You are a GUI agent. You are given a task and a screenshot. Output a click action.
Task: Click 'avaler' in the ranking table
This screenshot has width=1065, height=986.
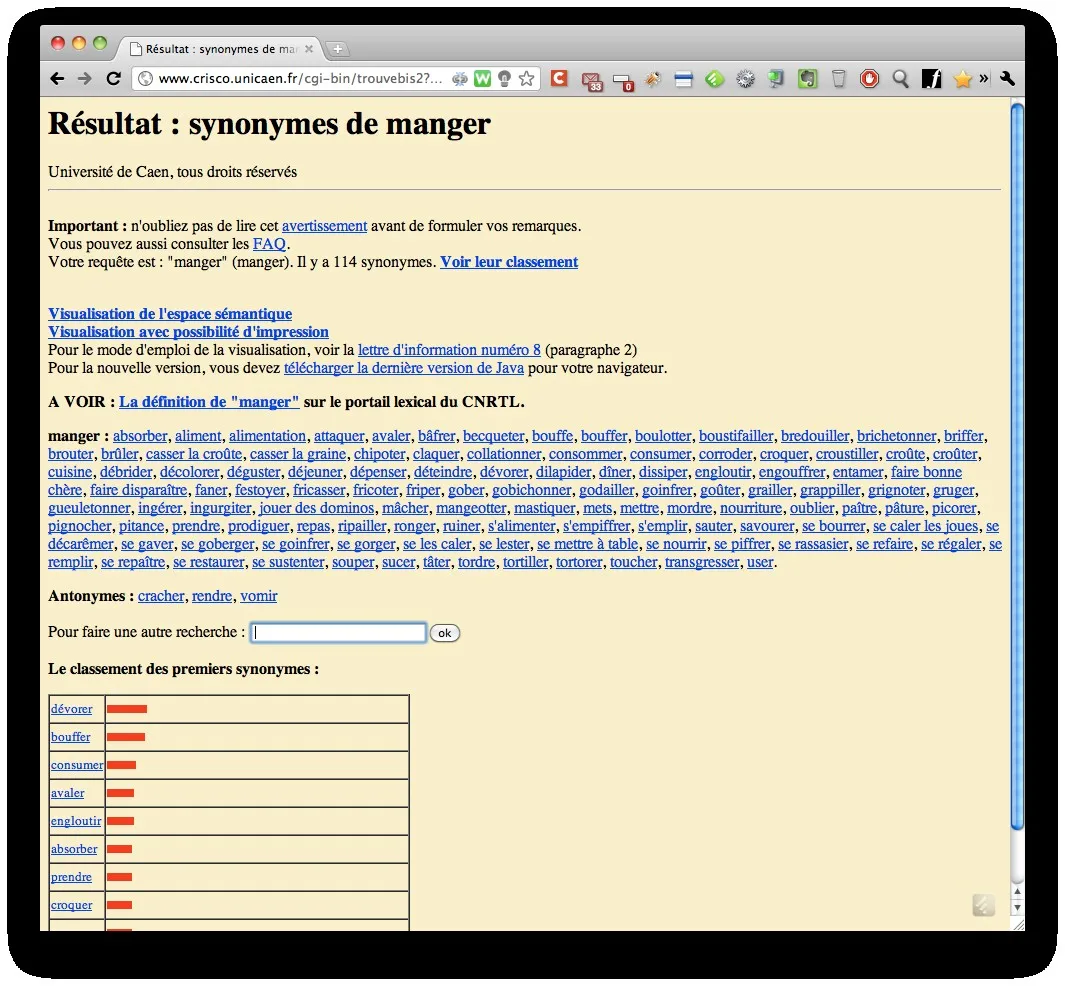coord(68,793)
